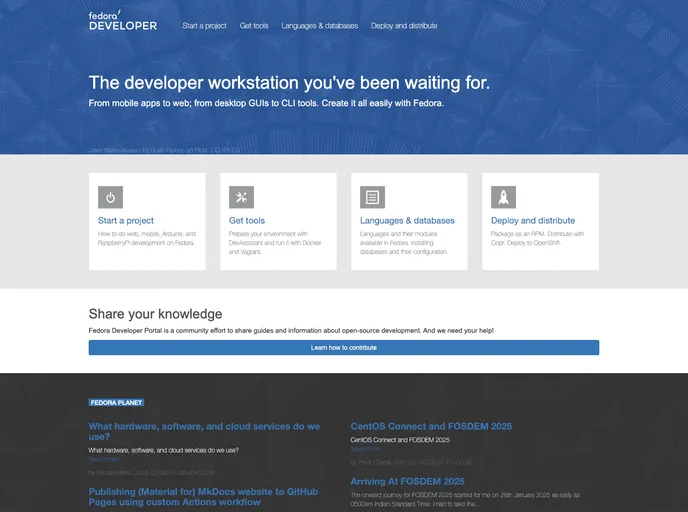Open the Languages & databases card title link

(407, 221)
